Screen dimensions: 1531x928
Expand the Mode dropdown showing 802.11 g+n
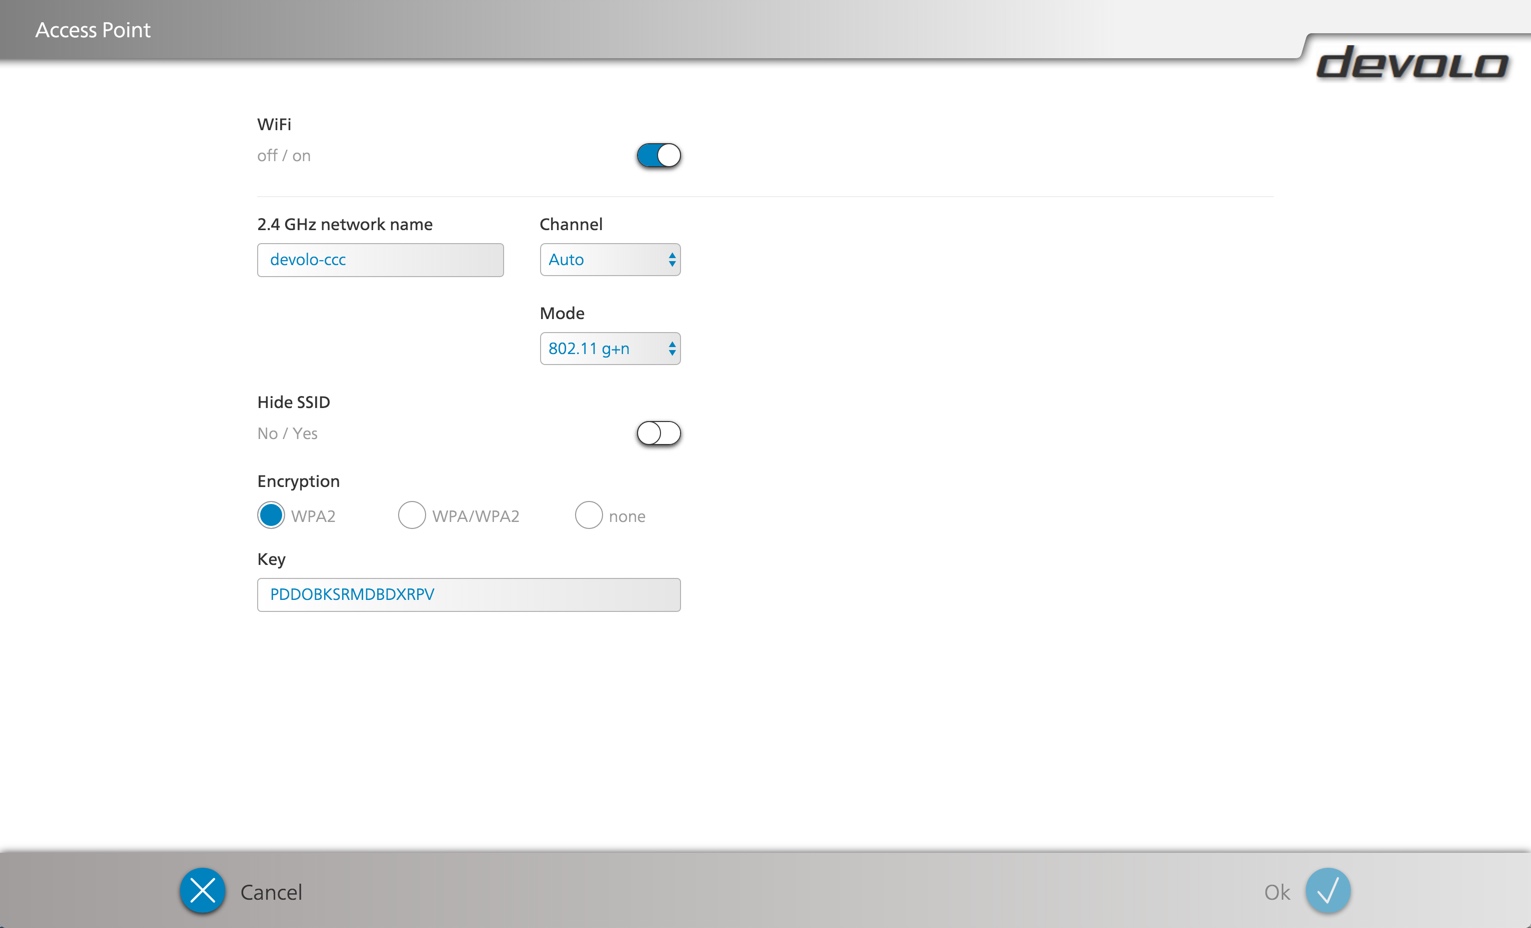[609, 349]
